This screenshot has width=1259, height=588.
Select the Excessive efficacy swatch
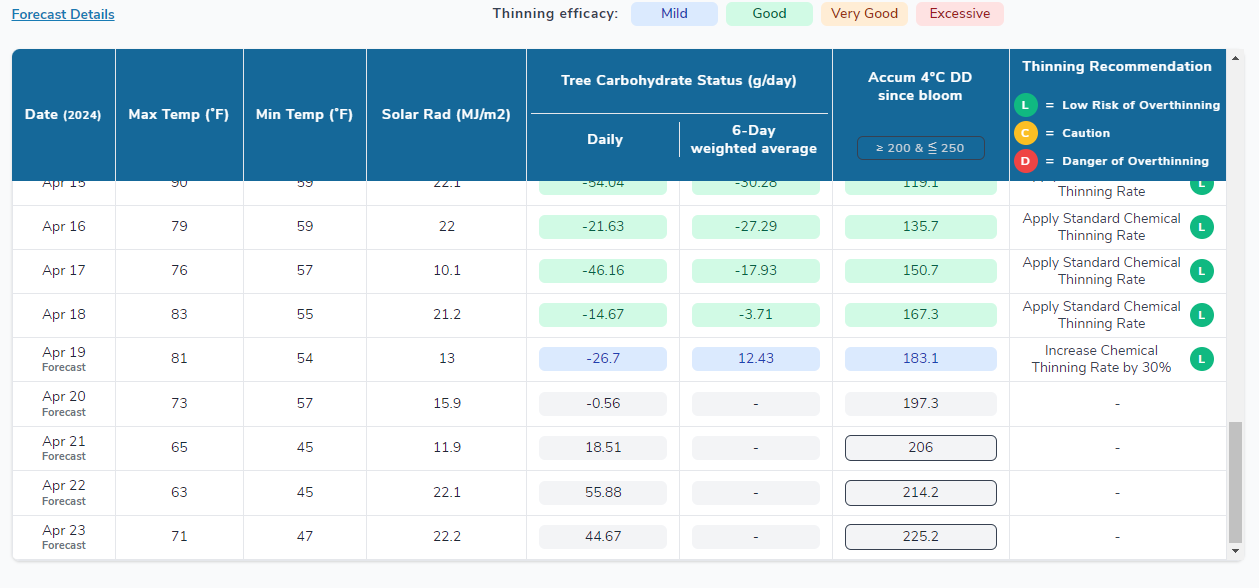click(959, 14)
